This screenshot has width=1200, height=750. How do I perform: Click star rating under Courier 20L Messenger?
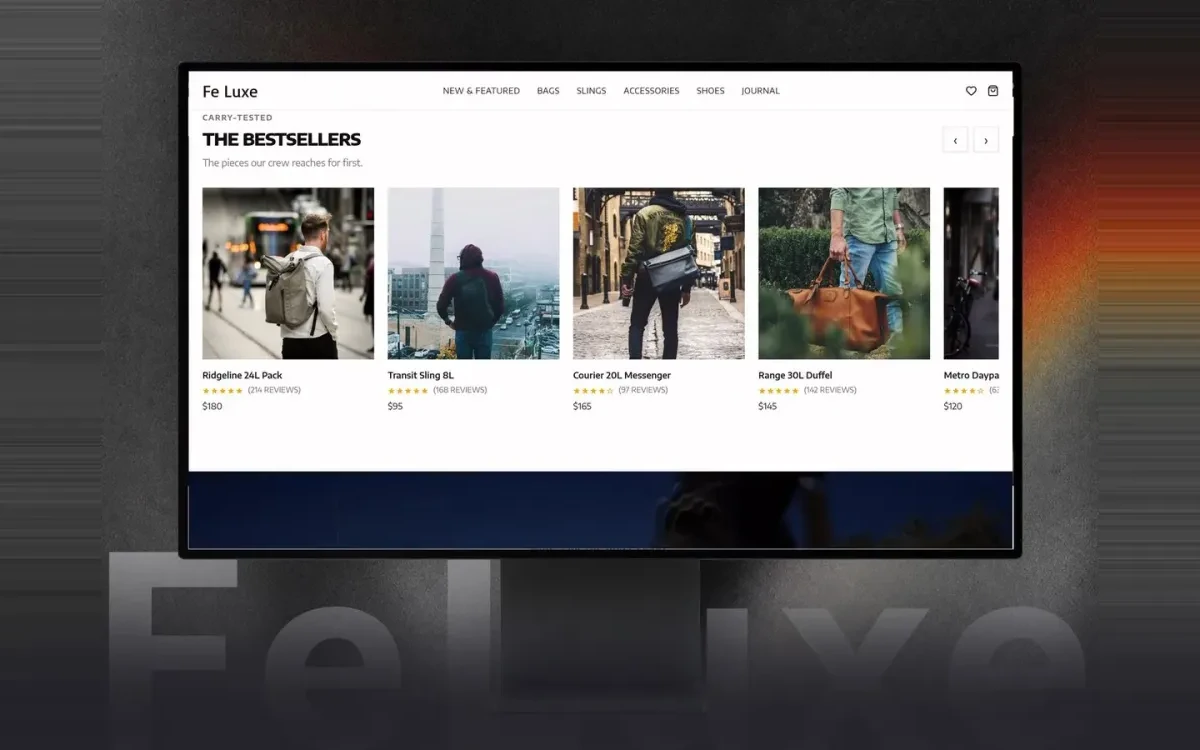click(x=593, y=391)
